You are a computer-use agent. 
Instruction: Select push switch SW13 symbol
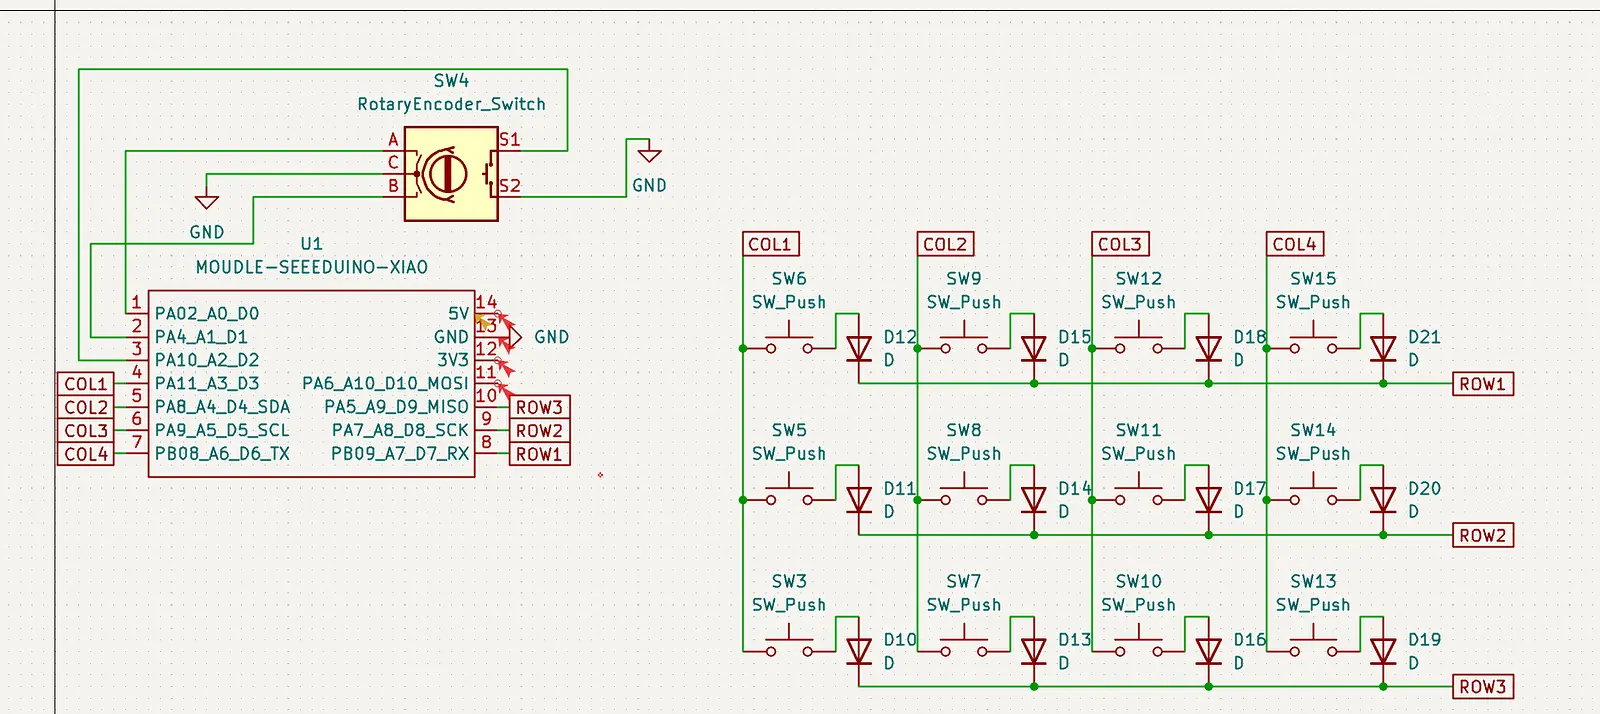click(1313, 643)
